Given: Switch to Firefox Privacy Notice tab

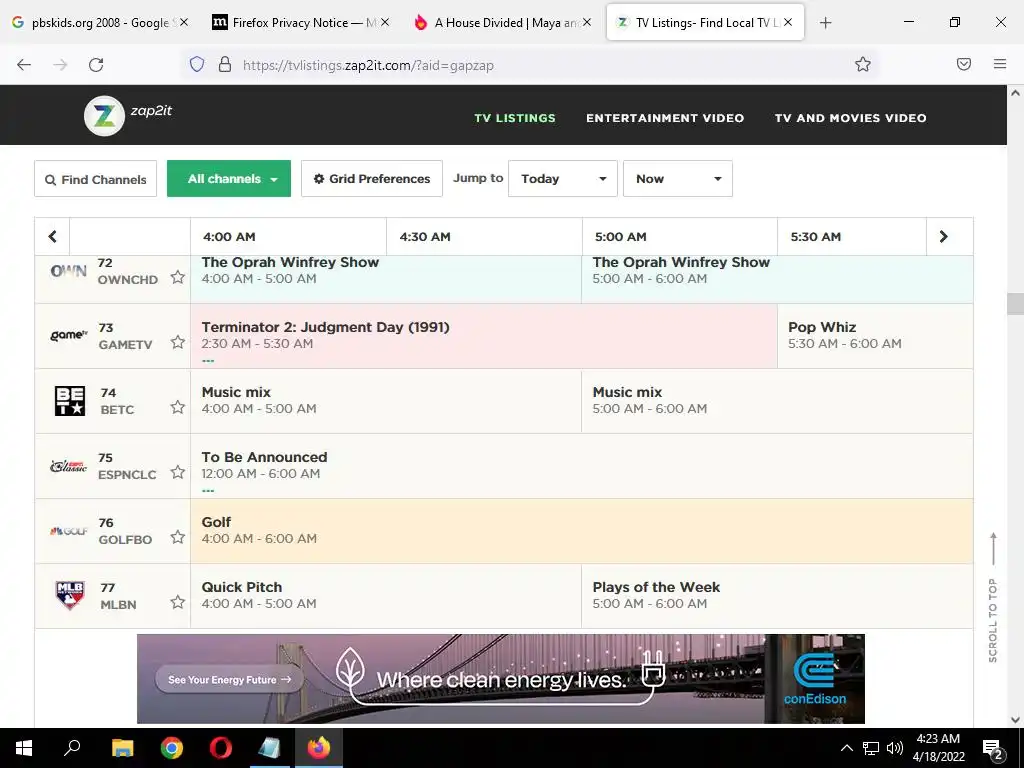Looking at the screenshot, I should [x=300, y=23].
